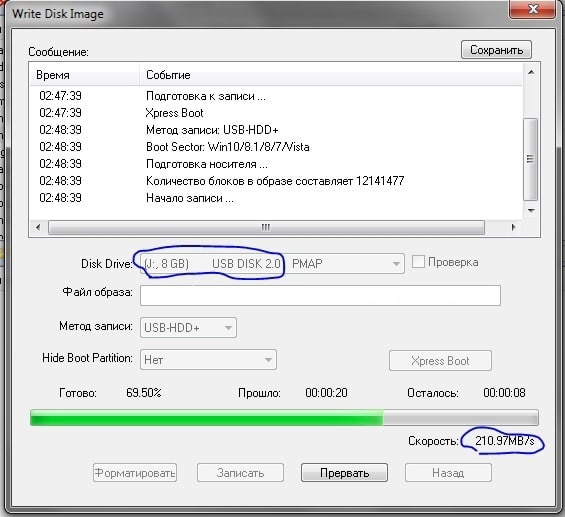
Task: Click the Форматировать button
Action: (x=135, y=472)
